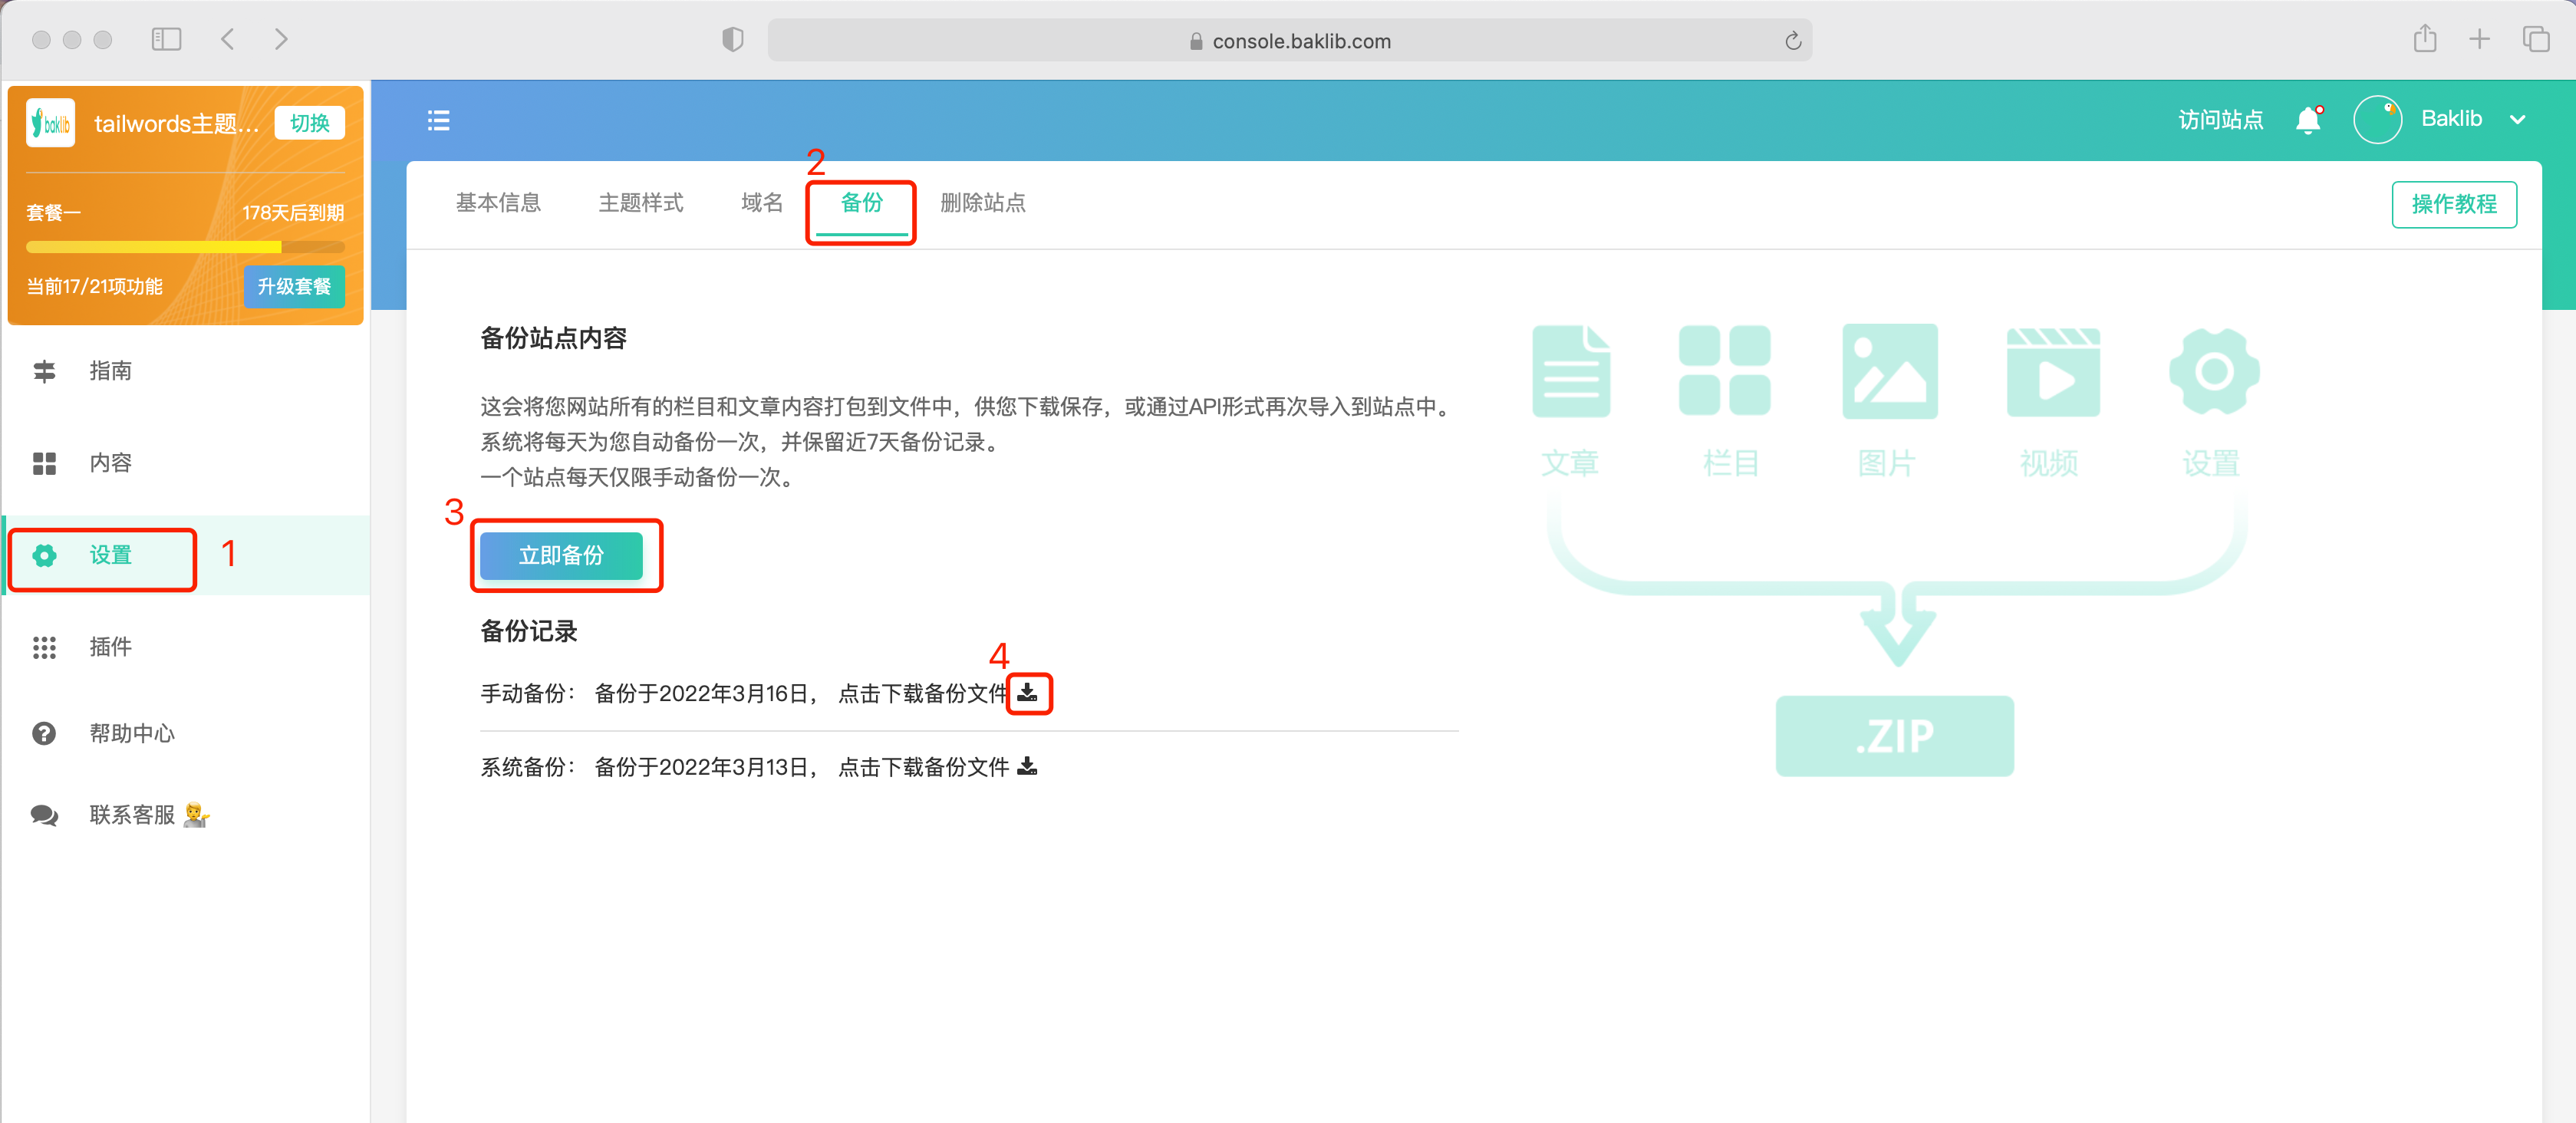Click the 升级套餐 upgrade button
Viewport: 2576px width, 1123px height.
(x=294, y=287)
